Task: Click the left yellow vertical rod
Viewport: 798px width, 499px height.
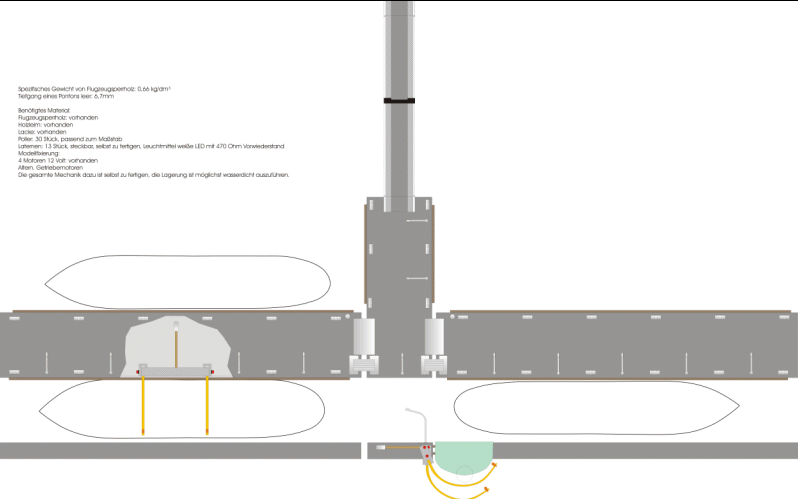Action: pyautogui.click(x=144, y=405)
